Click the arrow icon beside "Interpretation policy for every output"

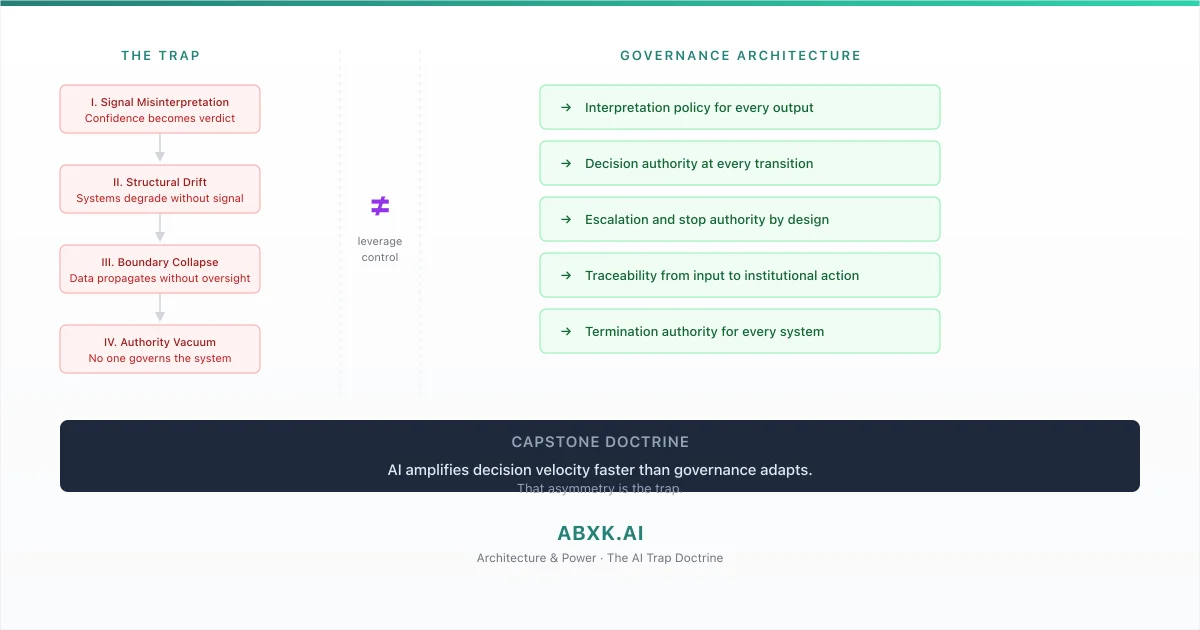tap(567, 107)
